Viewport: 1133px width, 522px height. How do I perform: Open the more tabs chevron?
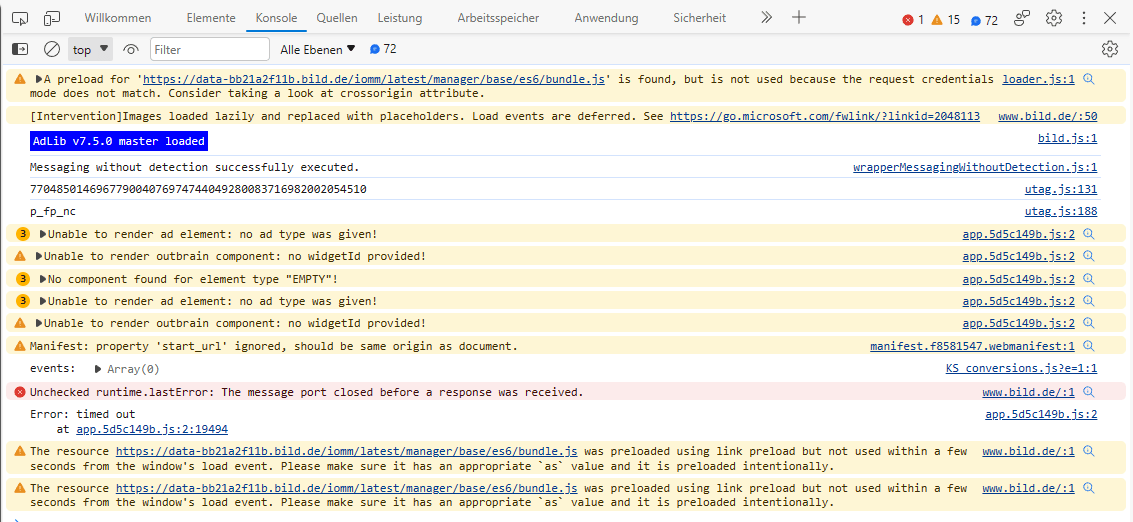767,18
